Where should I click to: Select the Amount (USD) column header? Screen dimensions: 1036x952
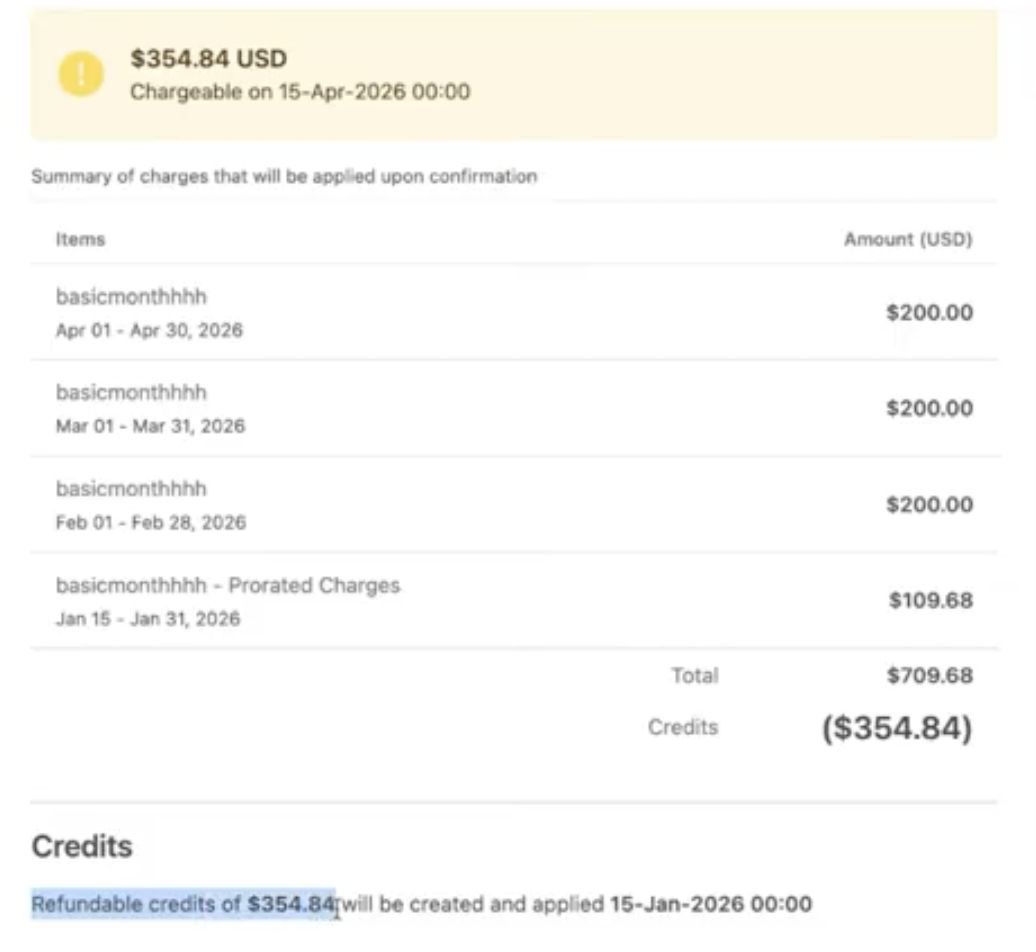[908, 239]
